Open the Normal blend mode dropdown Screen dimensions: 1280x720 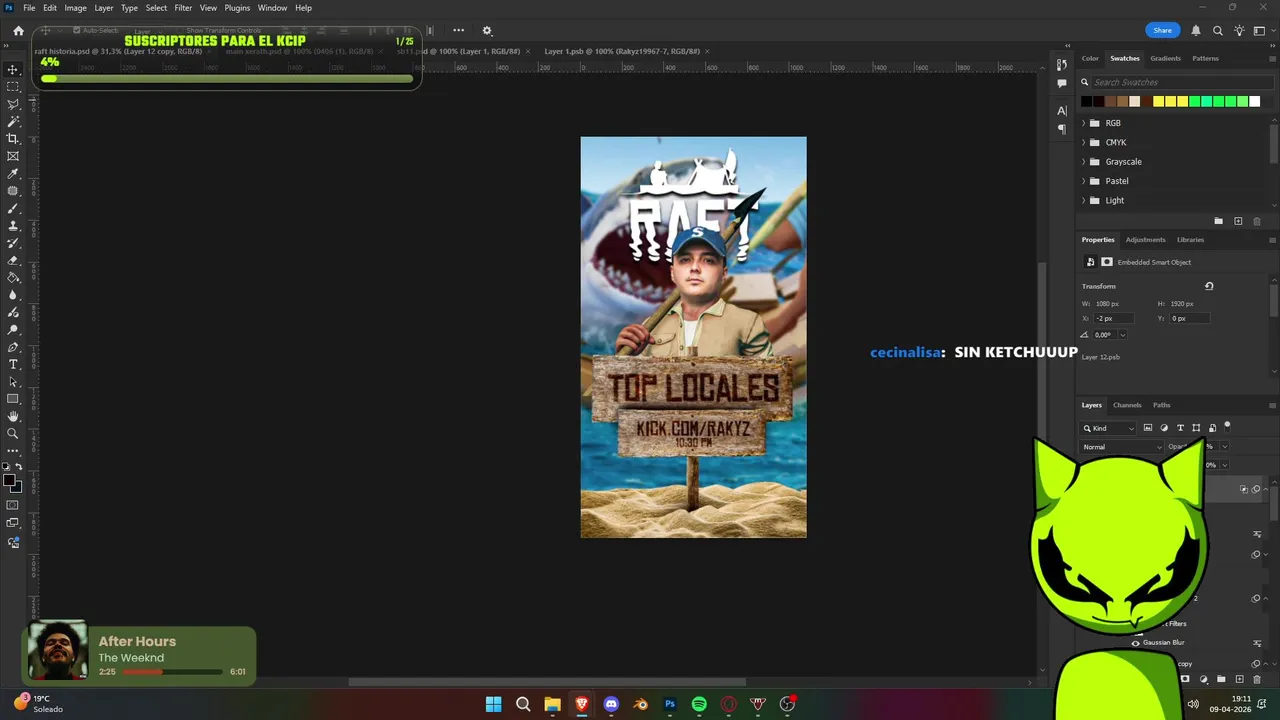[x=1122, y=447]
